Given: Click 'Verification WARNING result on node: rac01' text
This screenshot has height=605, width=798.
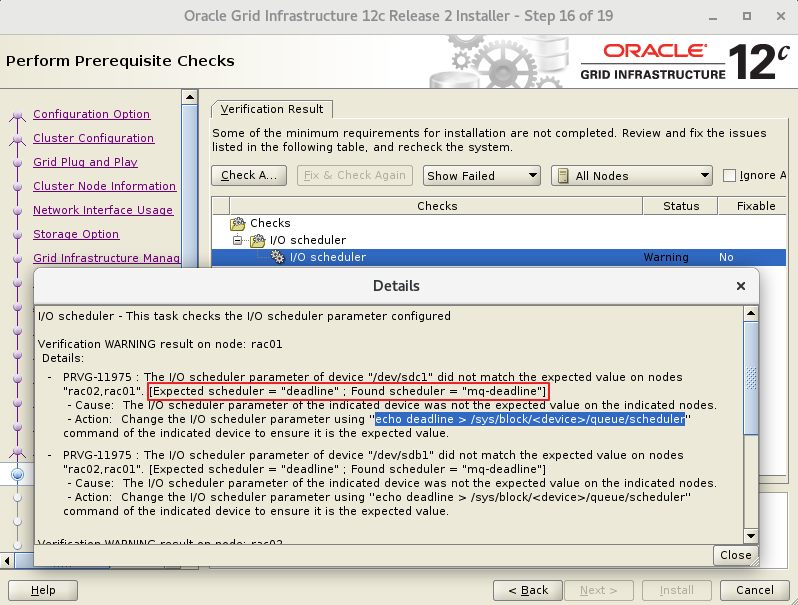Looking at the screenshot, I should pos(160,344).
